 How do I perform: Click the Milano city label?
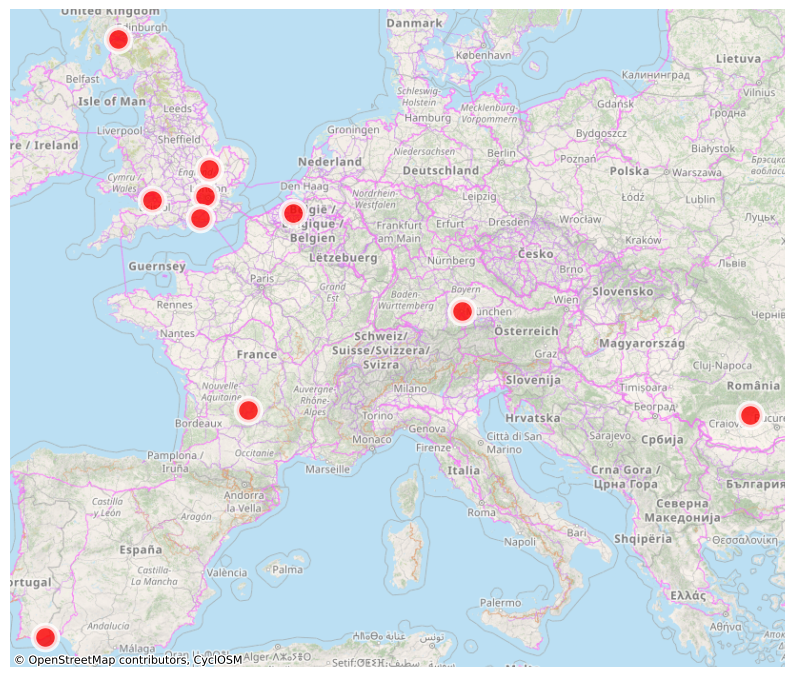410,388
